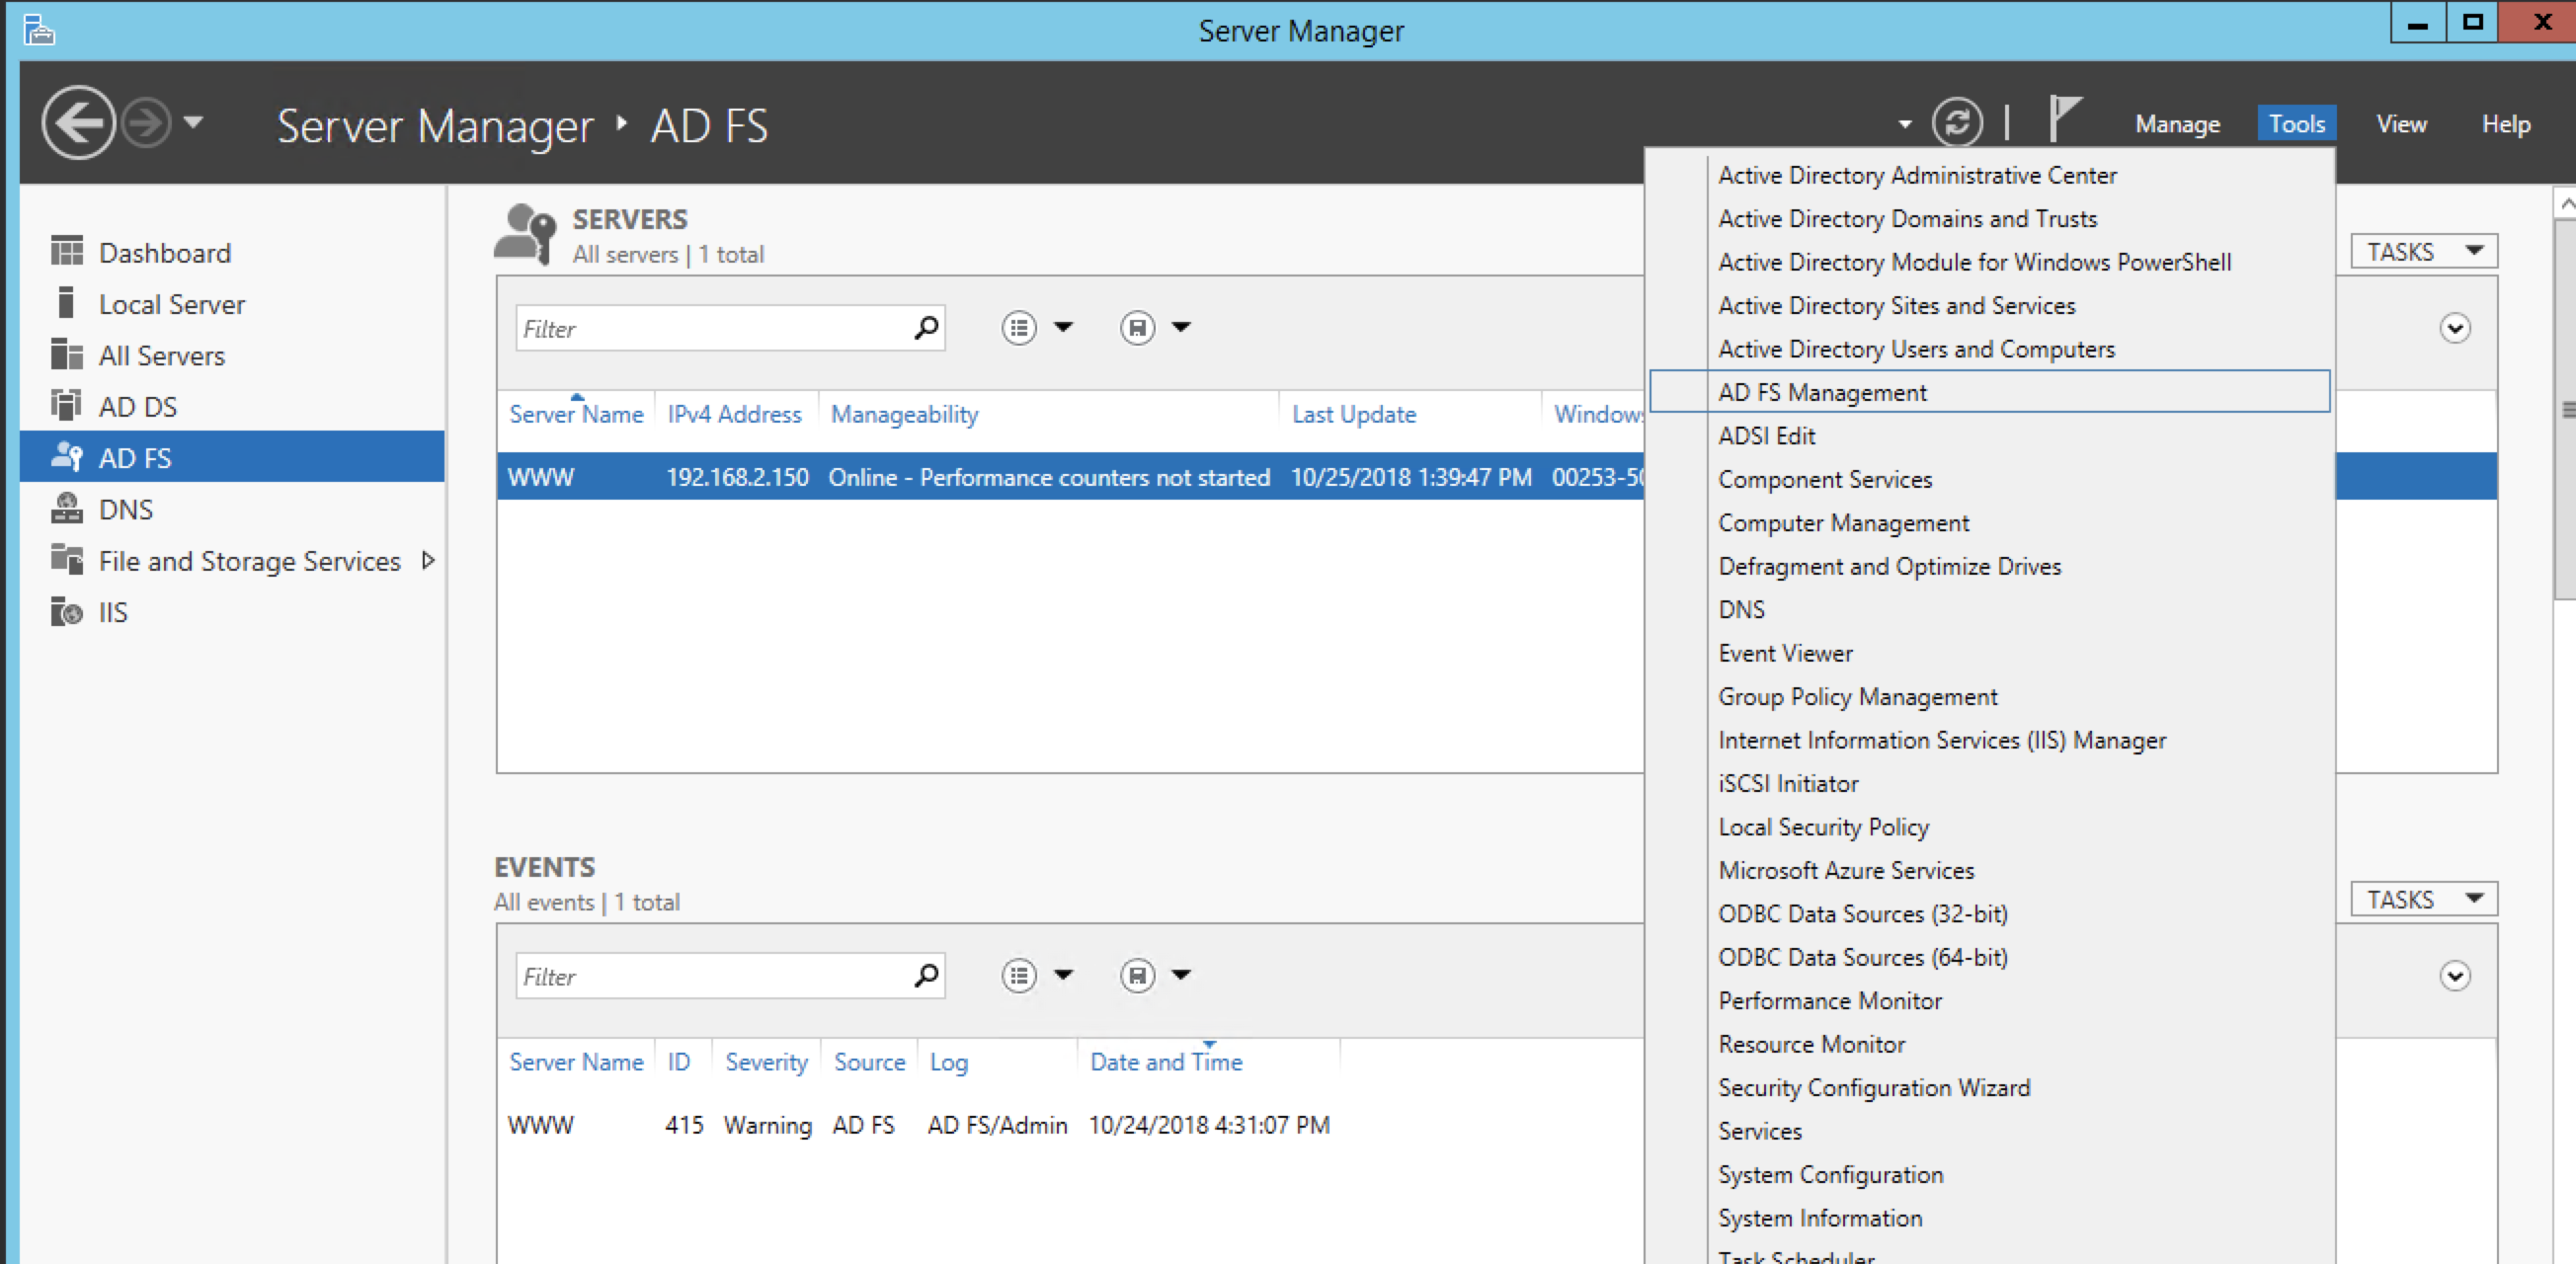The width and height of the screenshot is (2576, 1264).
Task: Click Servers save query icon
Action: point(1137,327)
